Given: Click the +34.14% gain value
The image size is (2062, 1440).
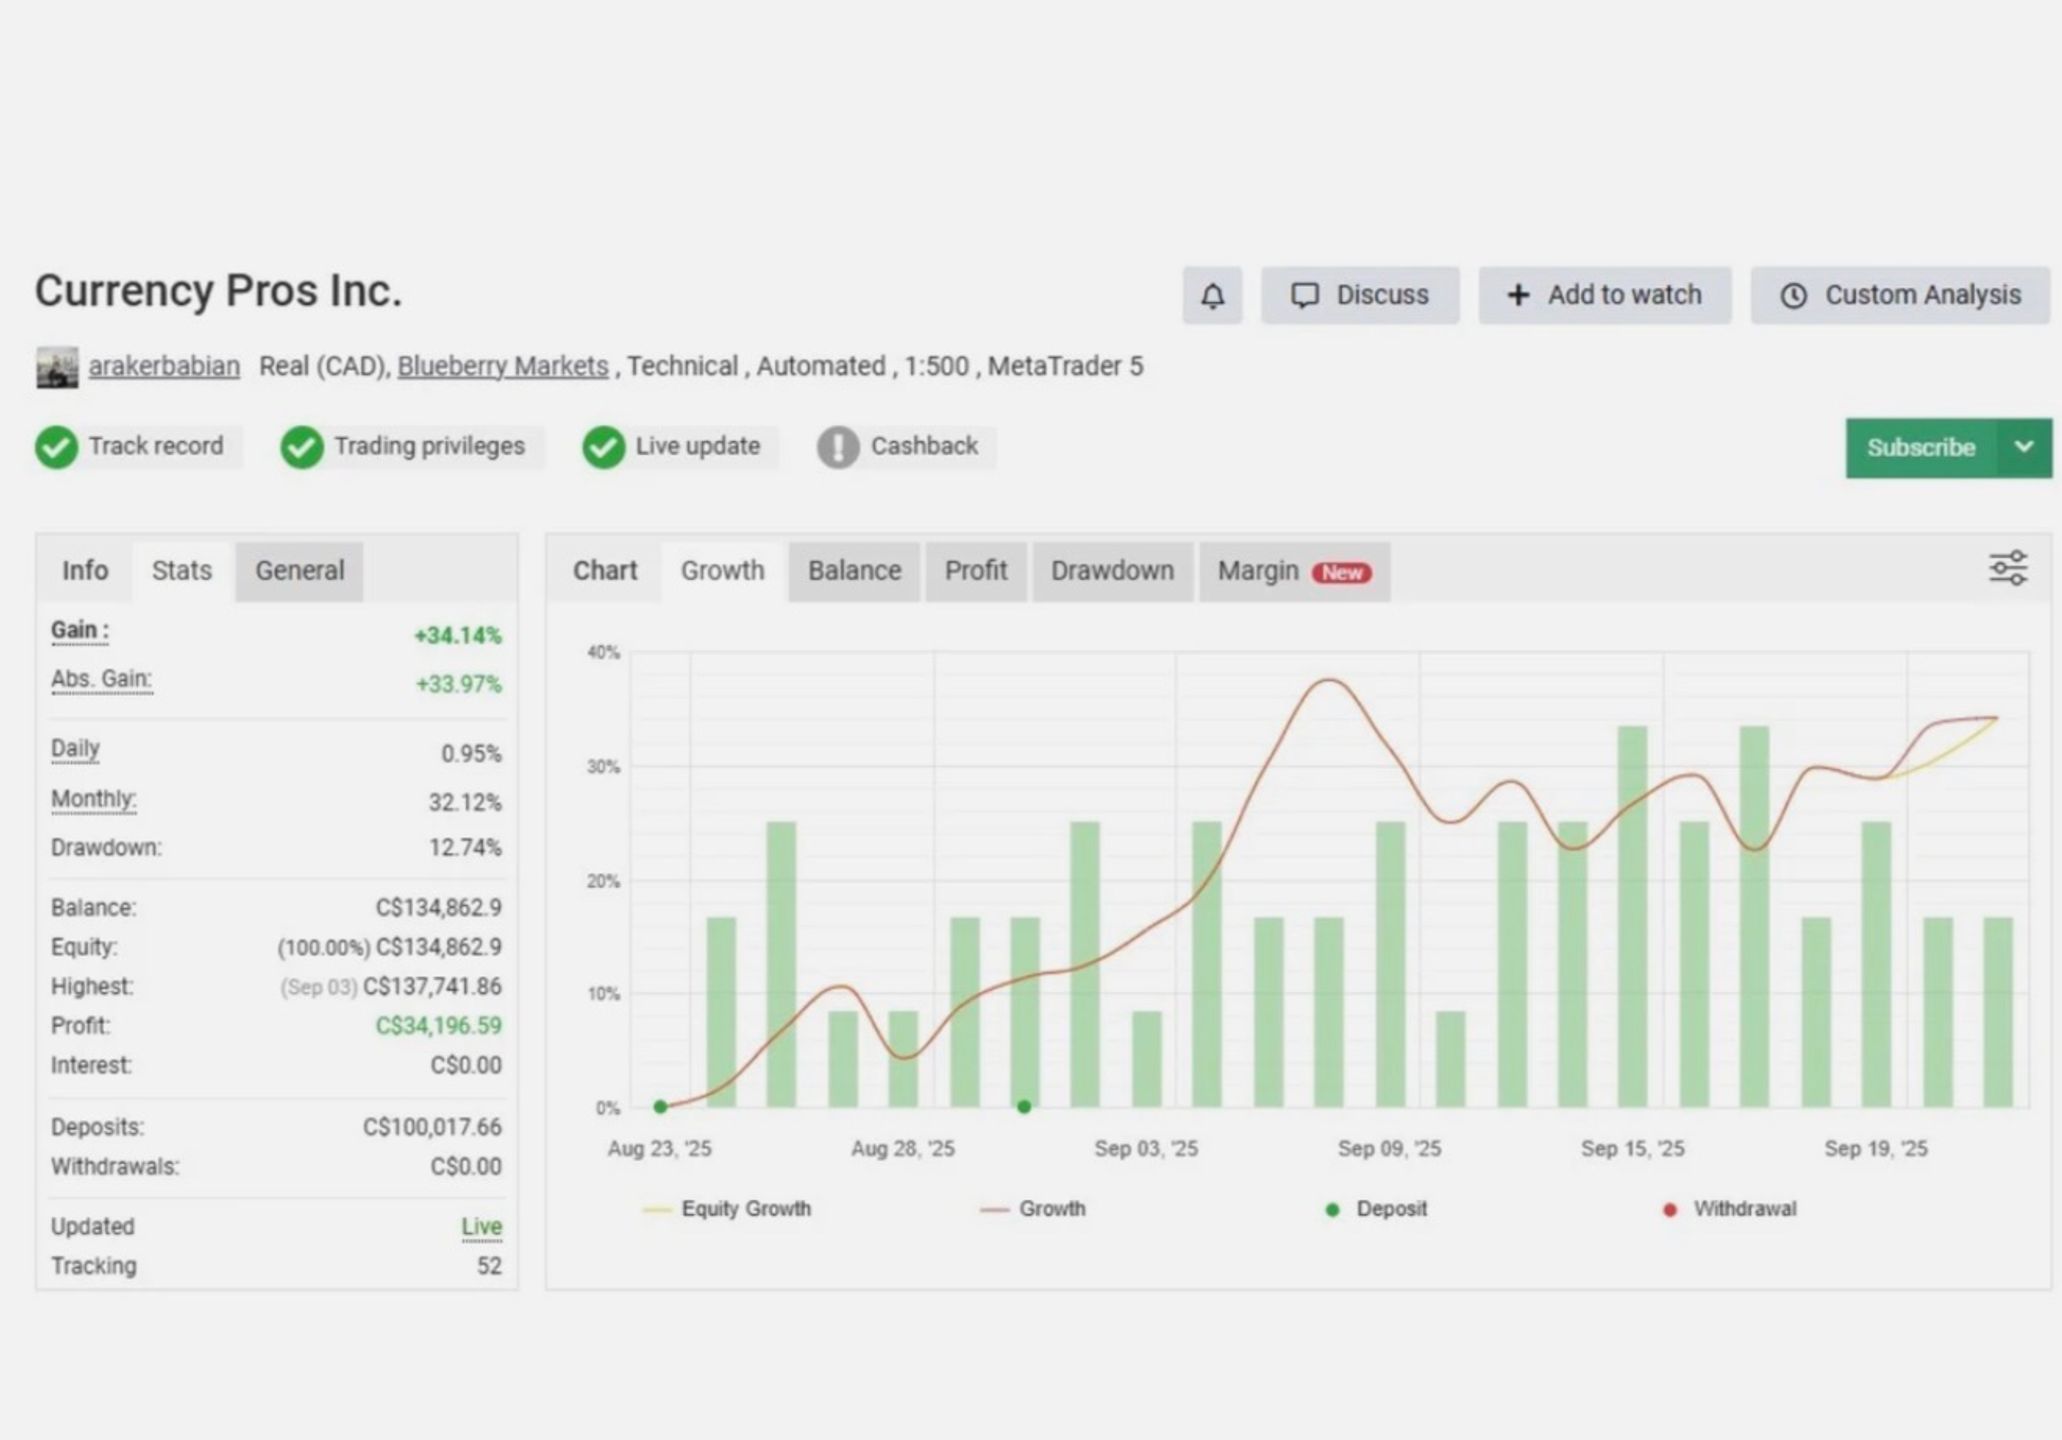Looking at the screenshot, I should click(x=458, y=636).
